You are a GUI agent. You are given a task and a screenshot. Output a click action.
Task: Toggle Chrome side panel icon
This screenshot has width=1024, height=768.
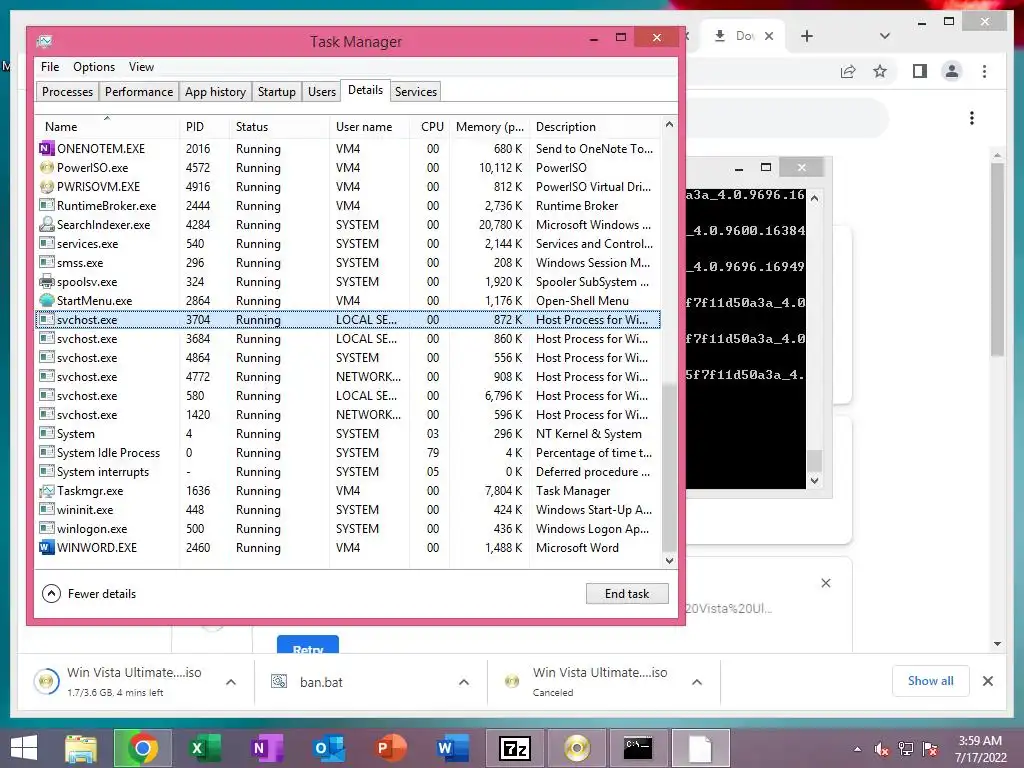click(920, 71)
